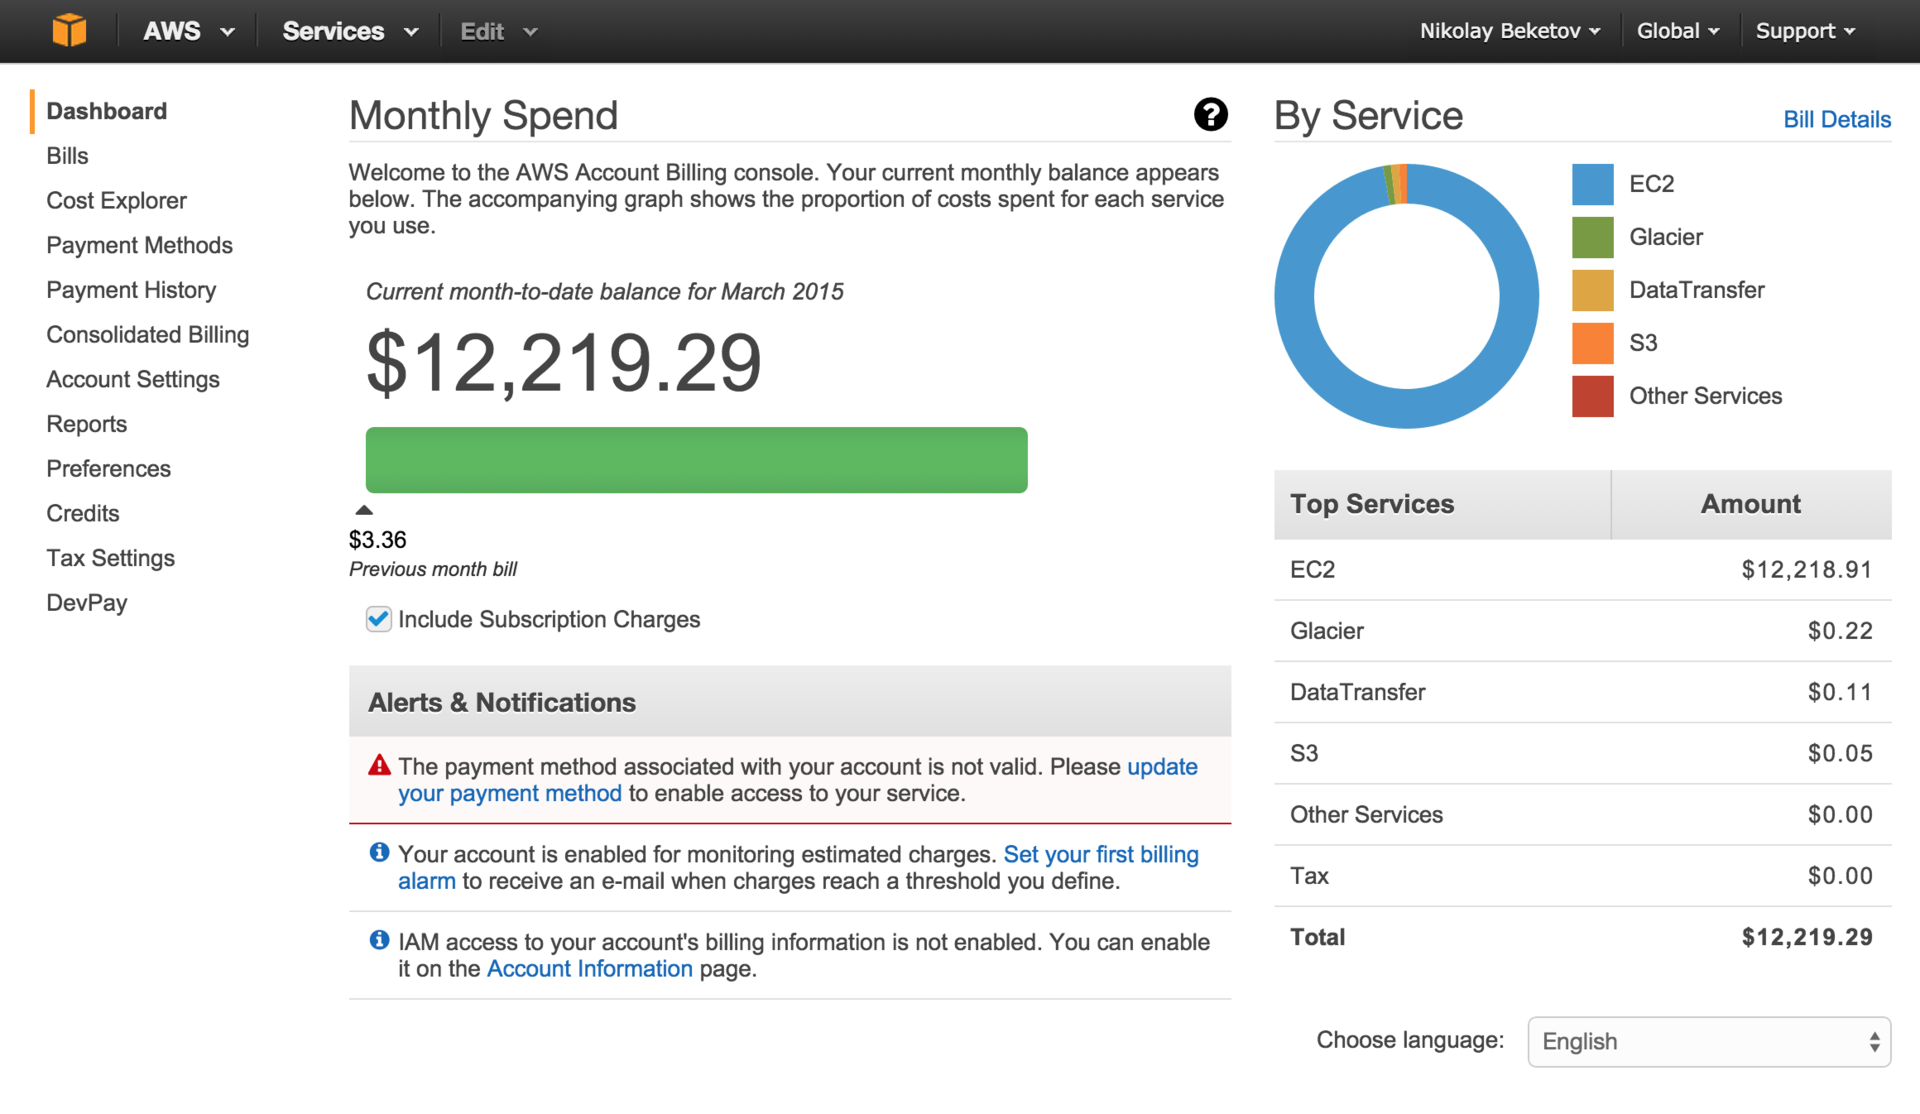Viewport: 1920px width, 1114px height.
Task: Open the Monthly Spend help icon
Action: (x=1210, y=115)
